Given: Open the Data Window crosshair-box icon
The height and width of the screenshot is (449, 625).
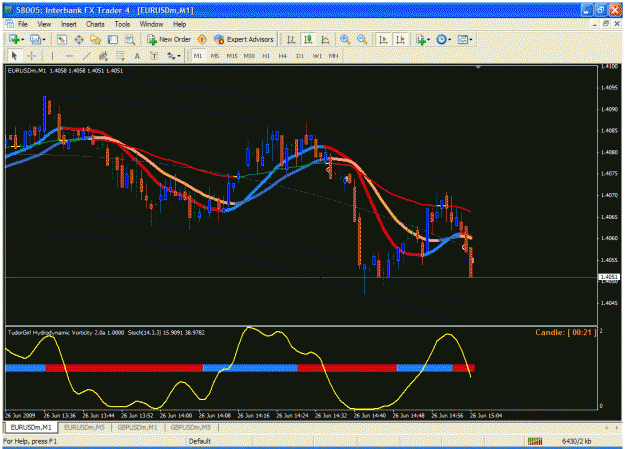Looking at the screenshot, I should coord(79,39).
